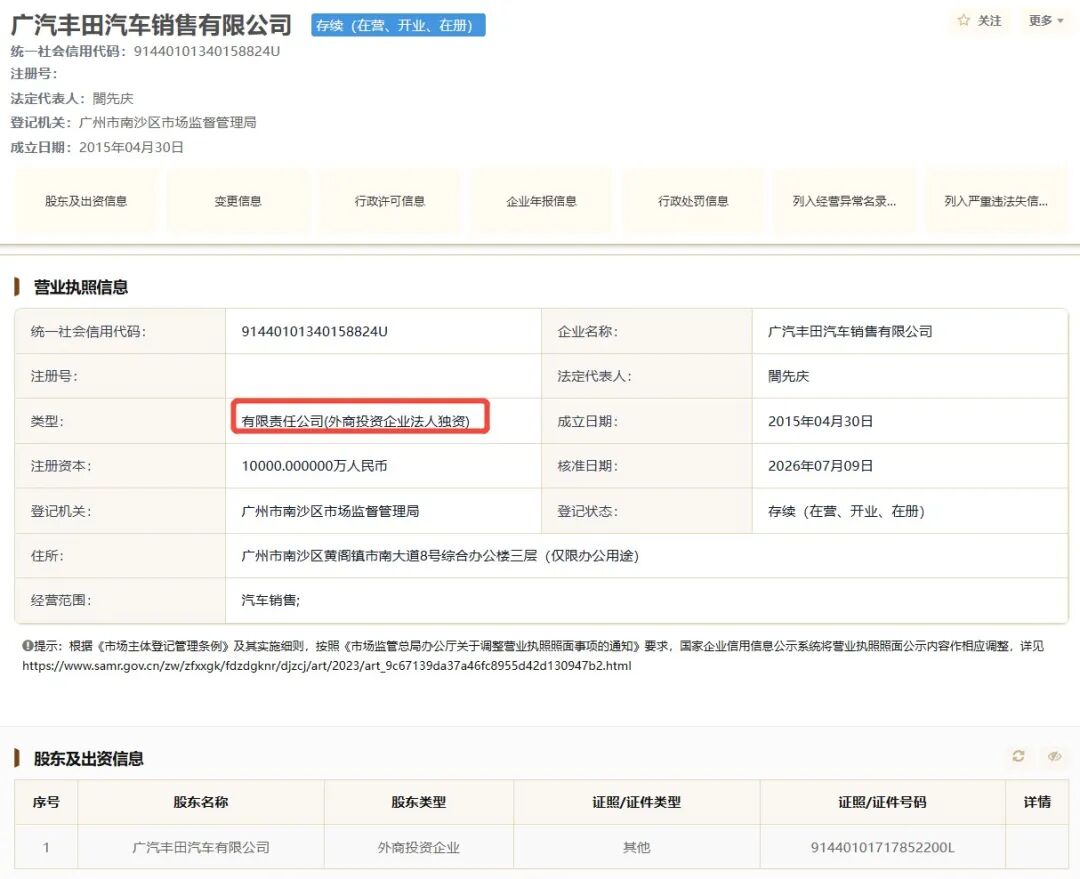Click legal representative 閤先庆 in the header
Screen dimensions: 1080x879
[113, 99]
